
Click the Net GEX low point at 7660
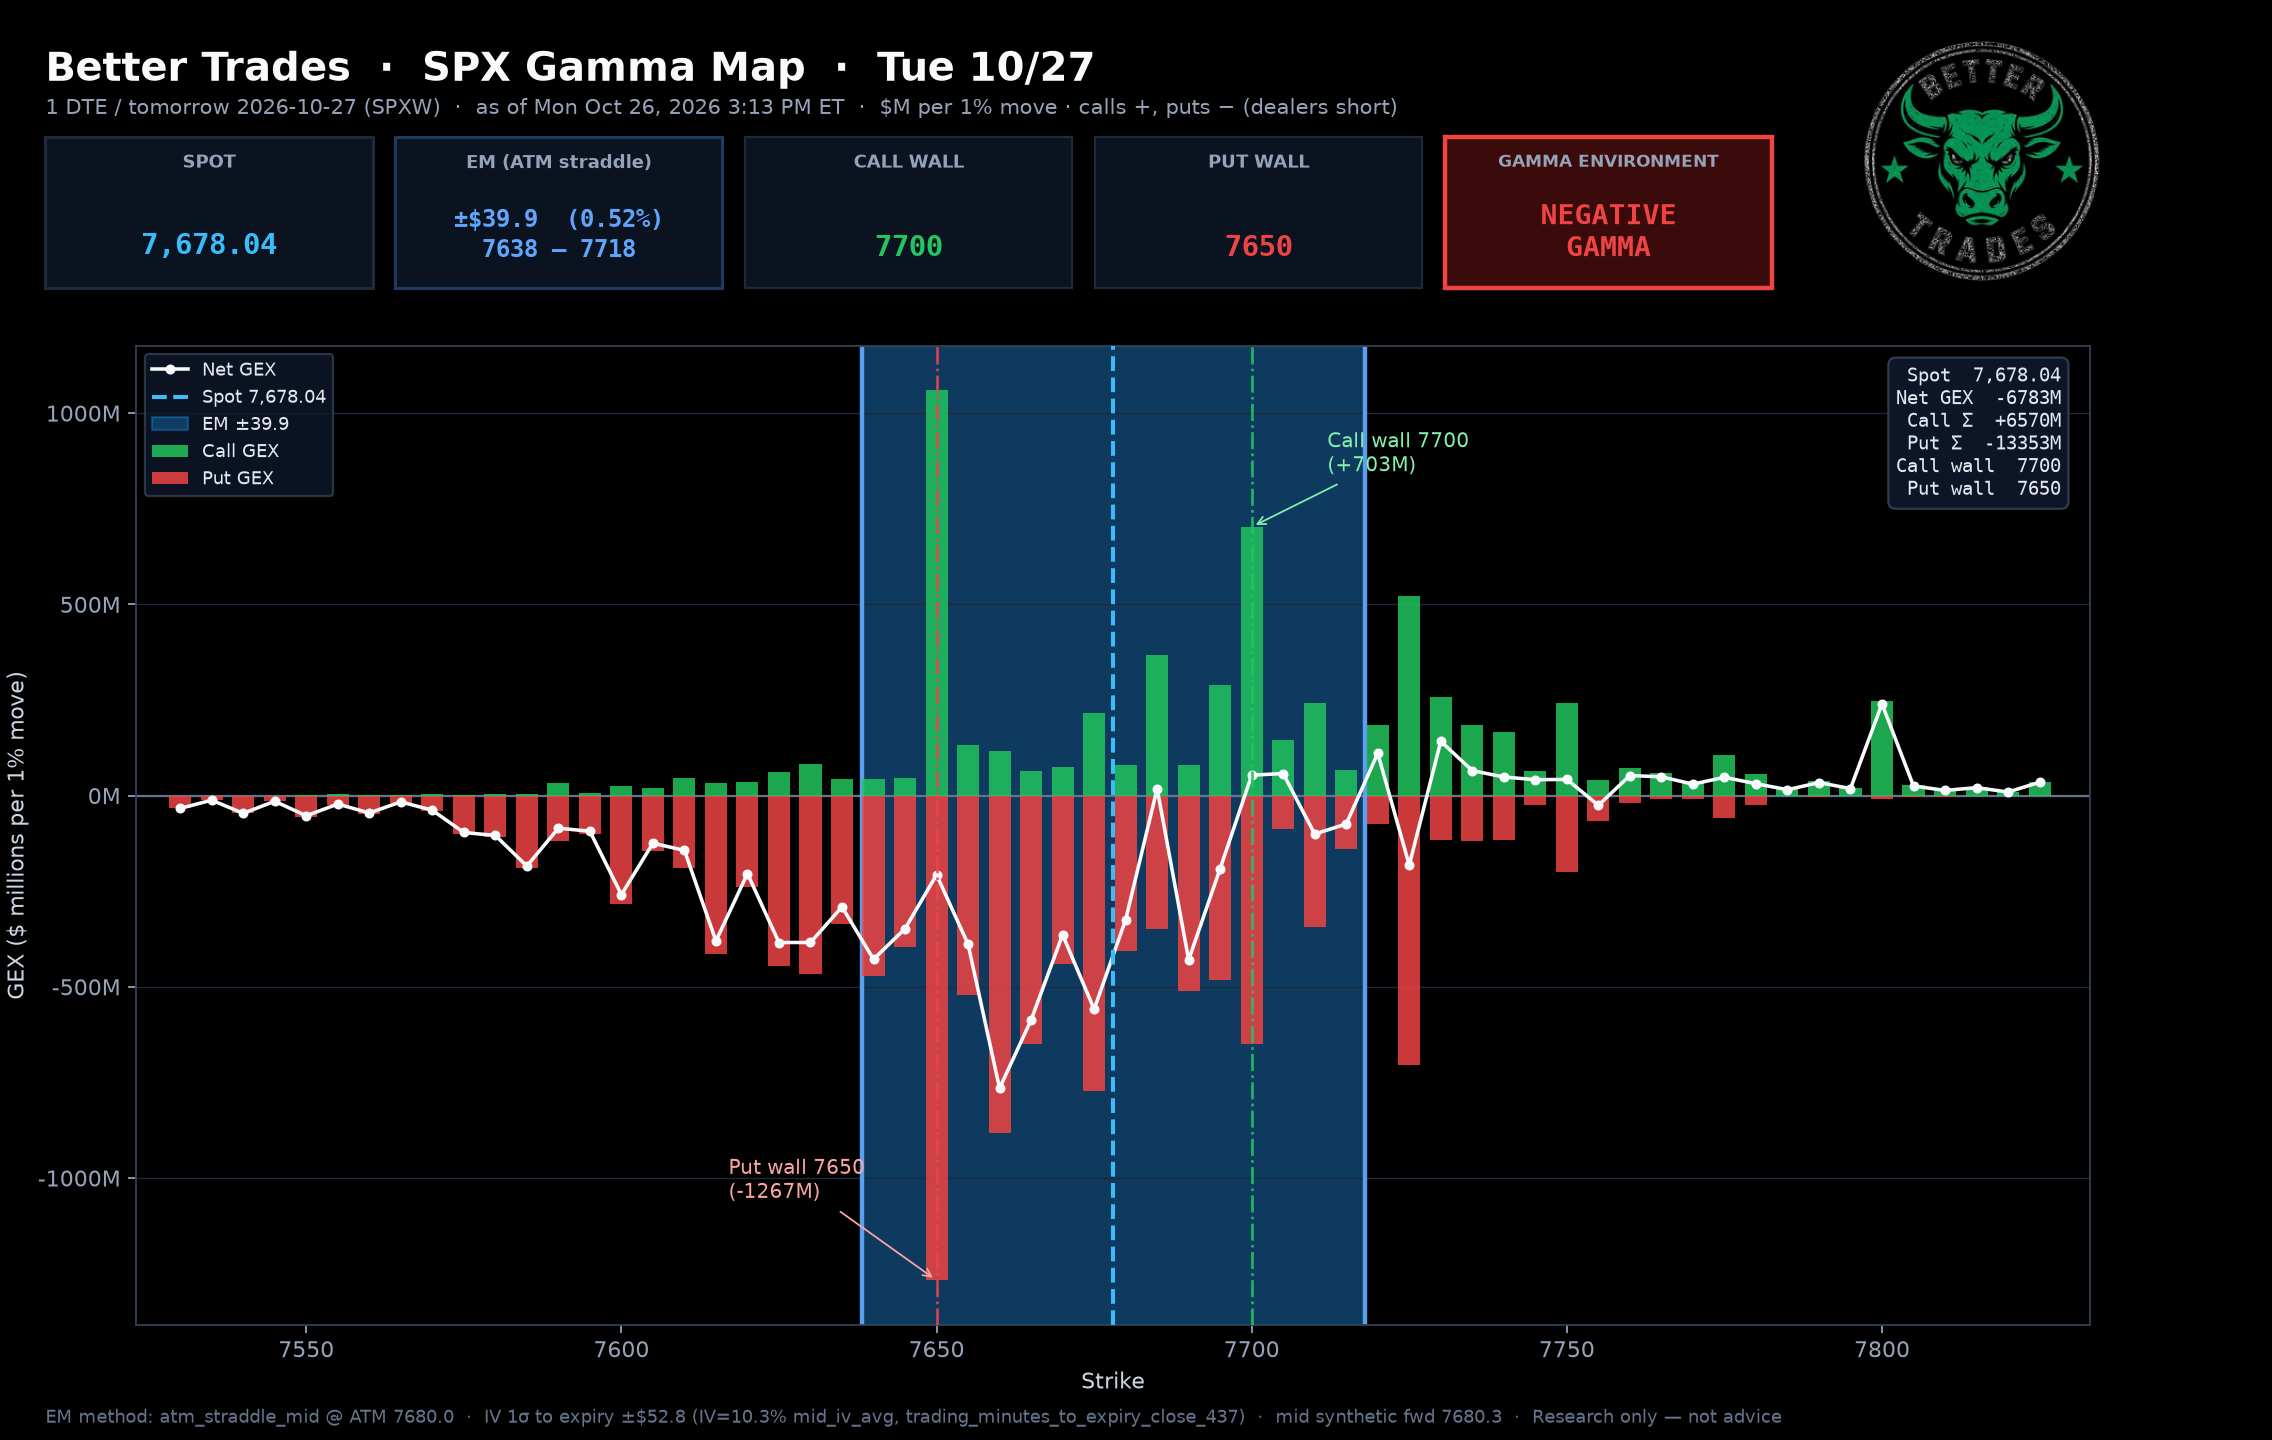click(x=1000, y=1088)
